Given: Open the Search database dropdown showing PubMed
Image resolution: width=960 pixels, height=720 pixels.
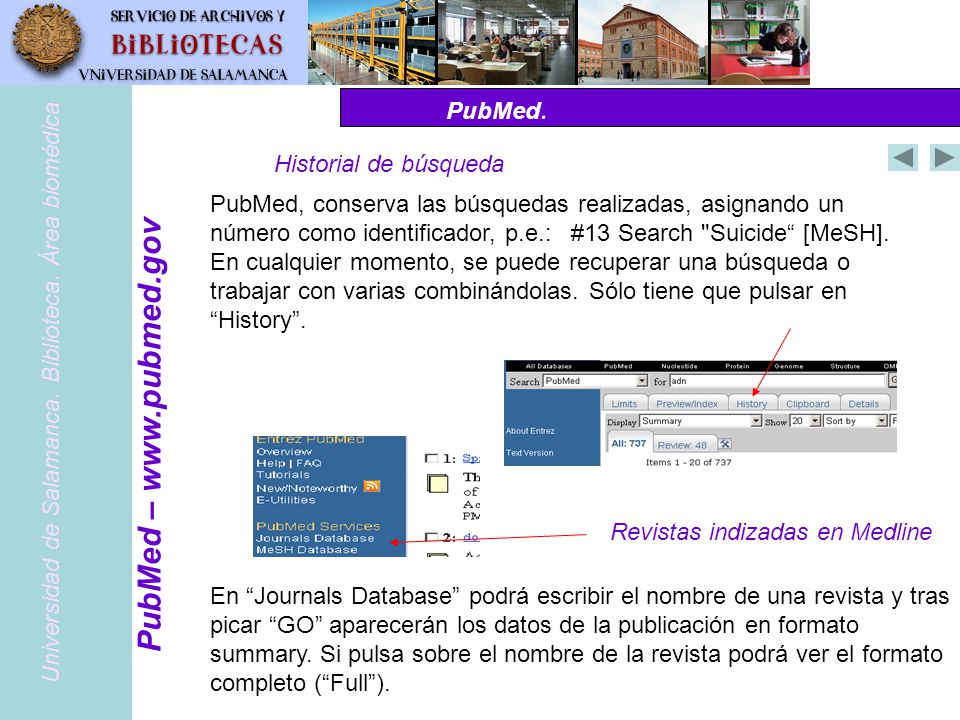Looking at the screenshot, I should click(595, 381).
